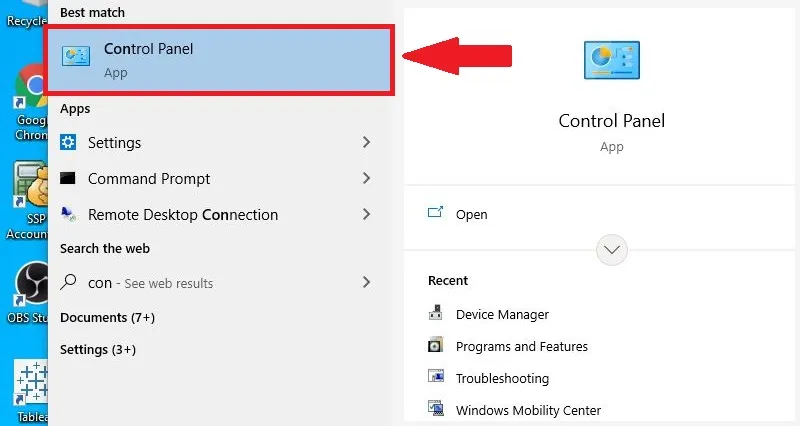The height and width of the screenshot is (426, 800).
Task: Click the Control Panel title in preview pane
Action: click(612, 121)
